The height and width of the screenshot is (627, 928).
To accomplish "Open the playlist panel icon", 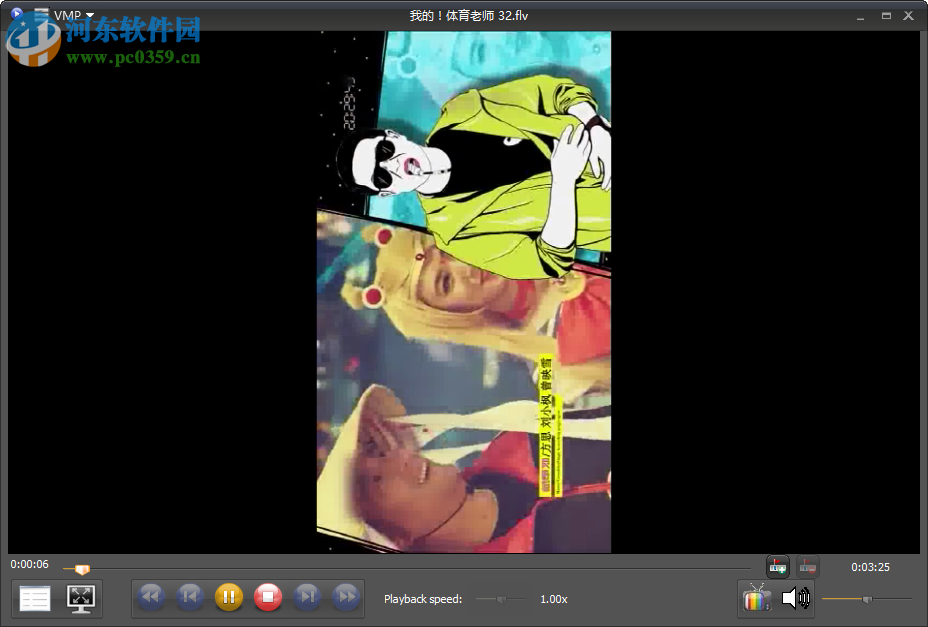I will (35, 598).
